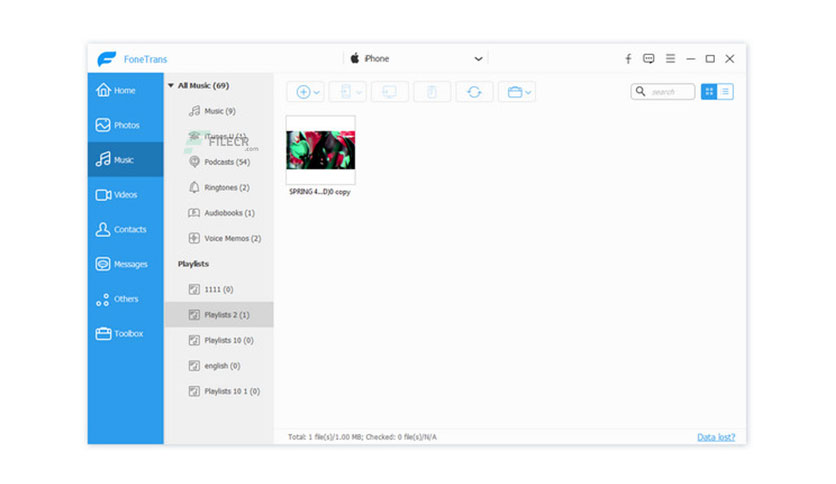Image resolution: width=836 pixels, height=484 pixels.
Task: Select Ringtones (2) category
Action: (x=219, y=187)
